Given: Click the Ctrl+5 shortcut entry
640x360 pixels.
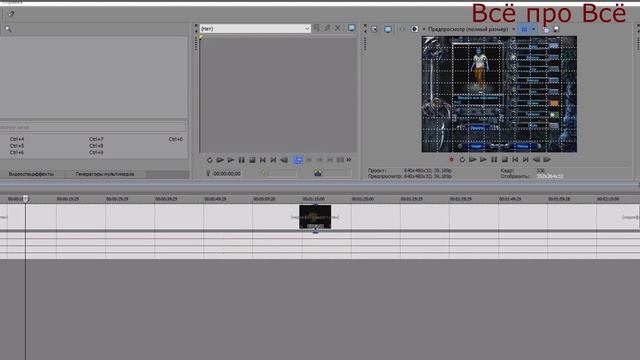Looking at the screenshot, I should tap(17, 146).
